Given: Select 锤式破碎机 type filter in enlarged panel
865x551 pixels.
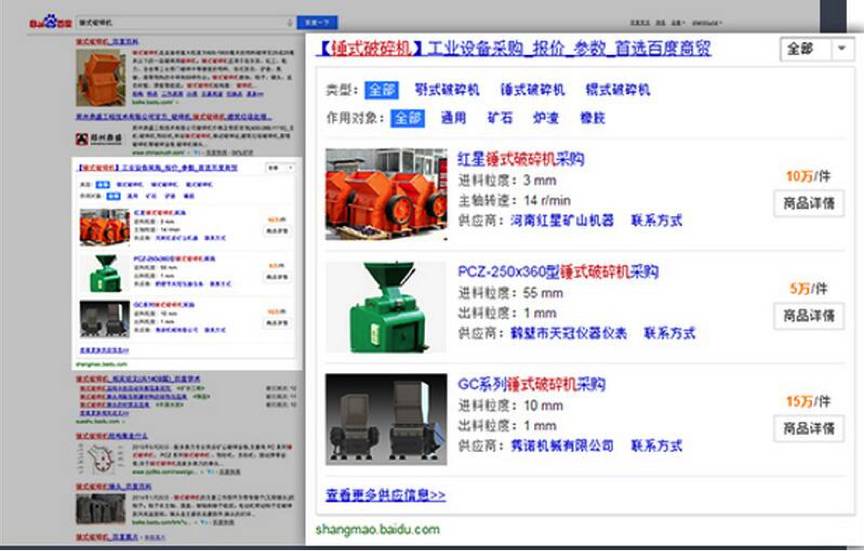Looking at the screenshot, I should click(532, 90).
